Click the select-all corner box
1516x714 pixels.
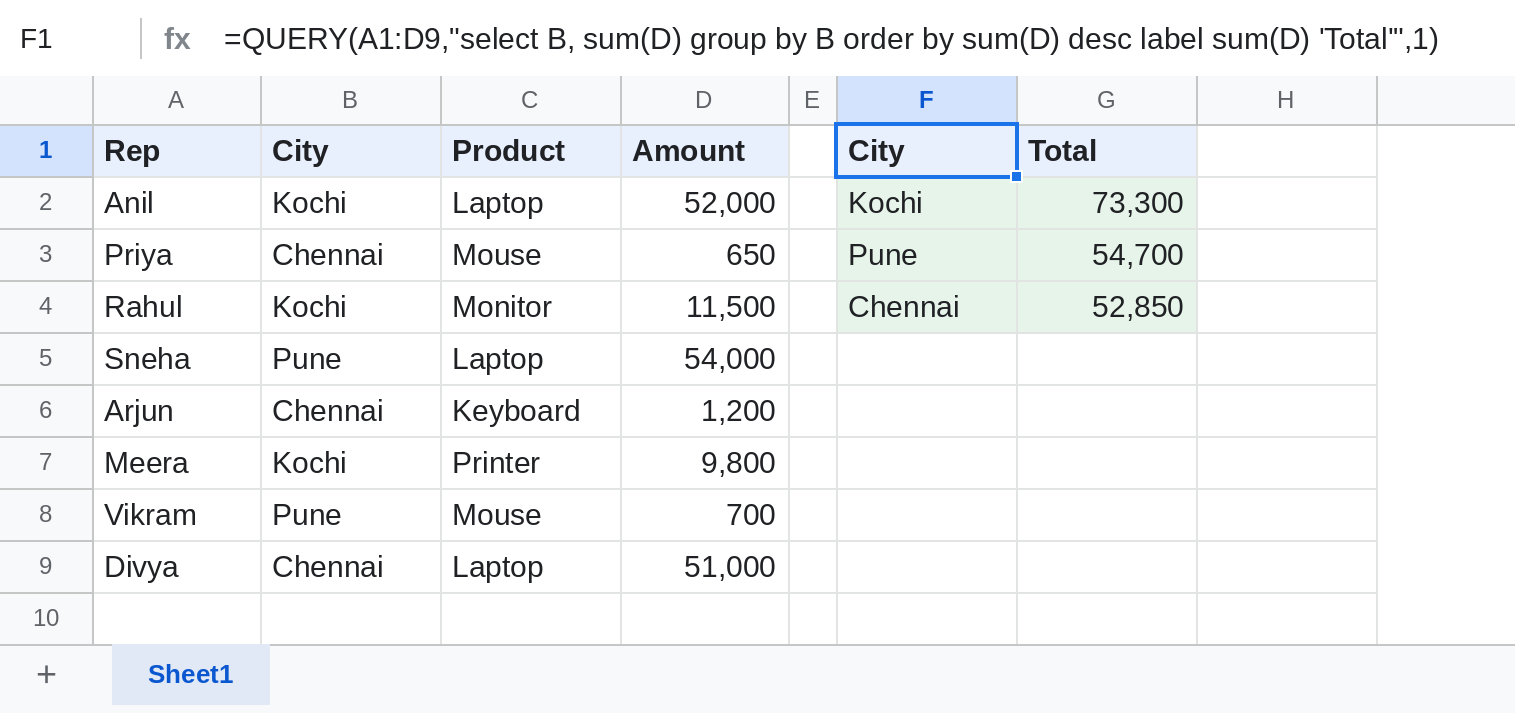pos(46,100)
